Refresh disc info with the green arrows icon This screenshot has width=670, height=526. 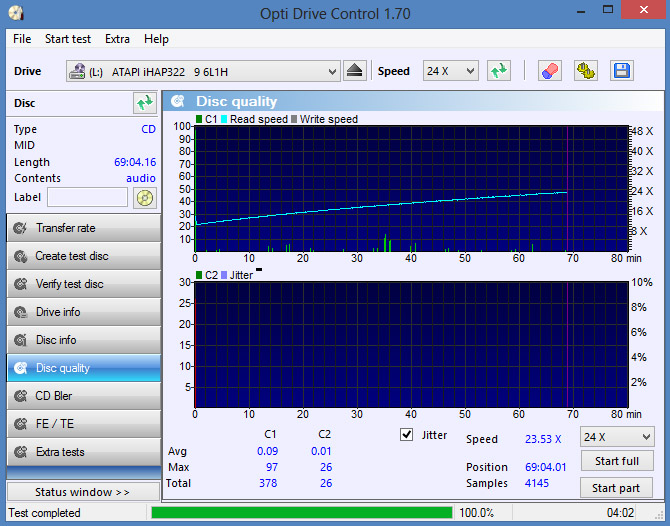pos(145,103)
